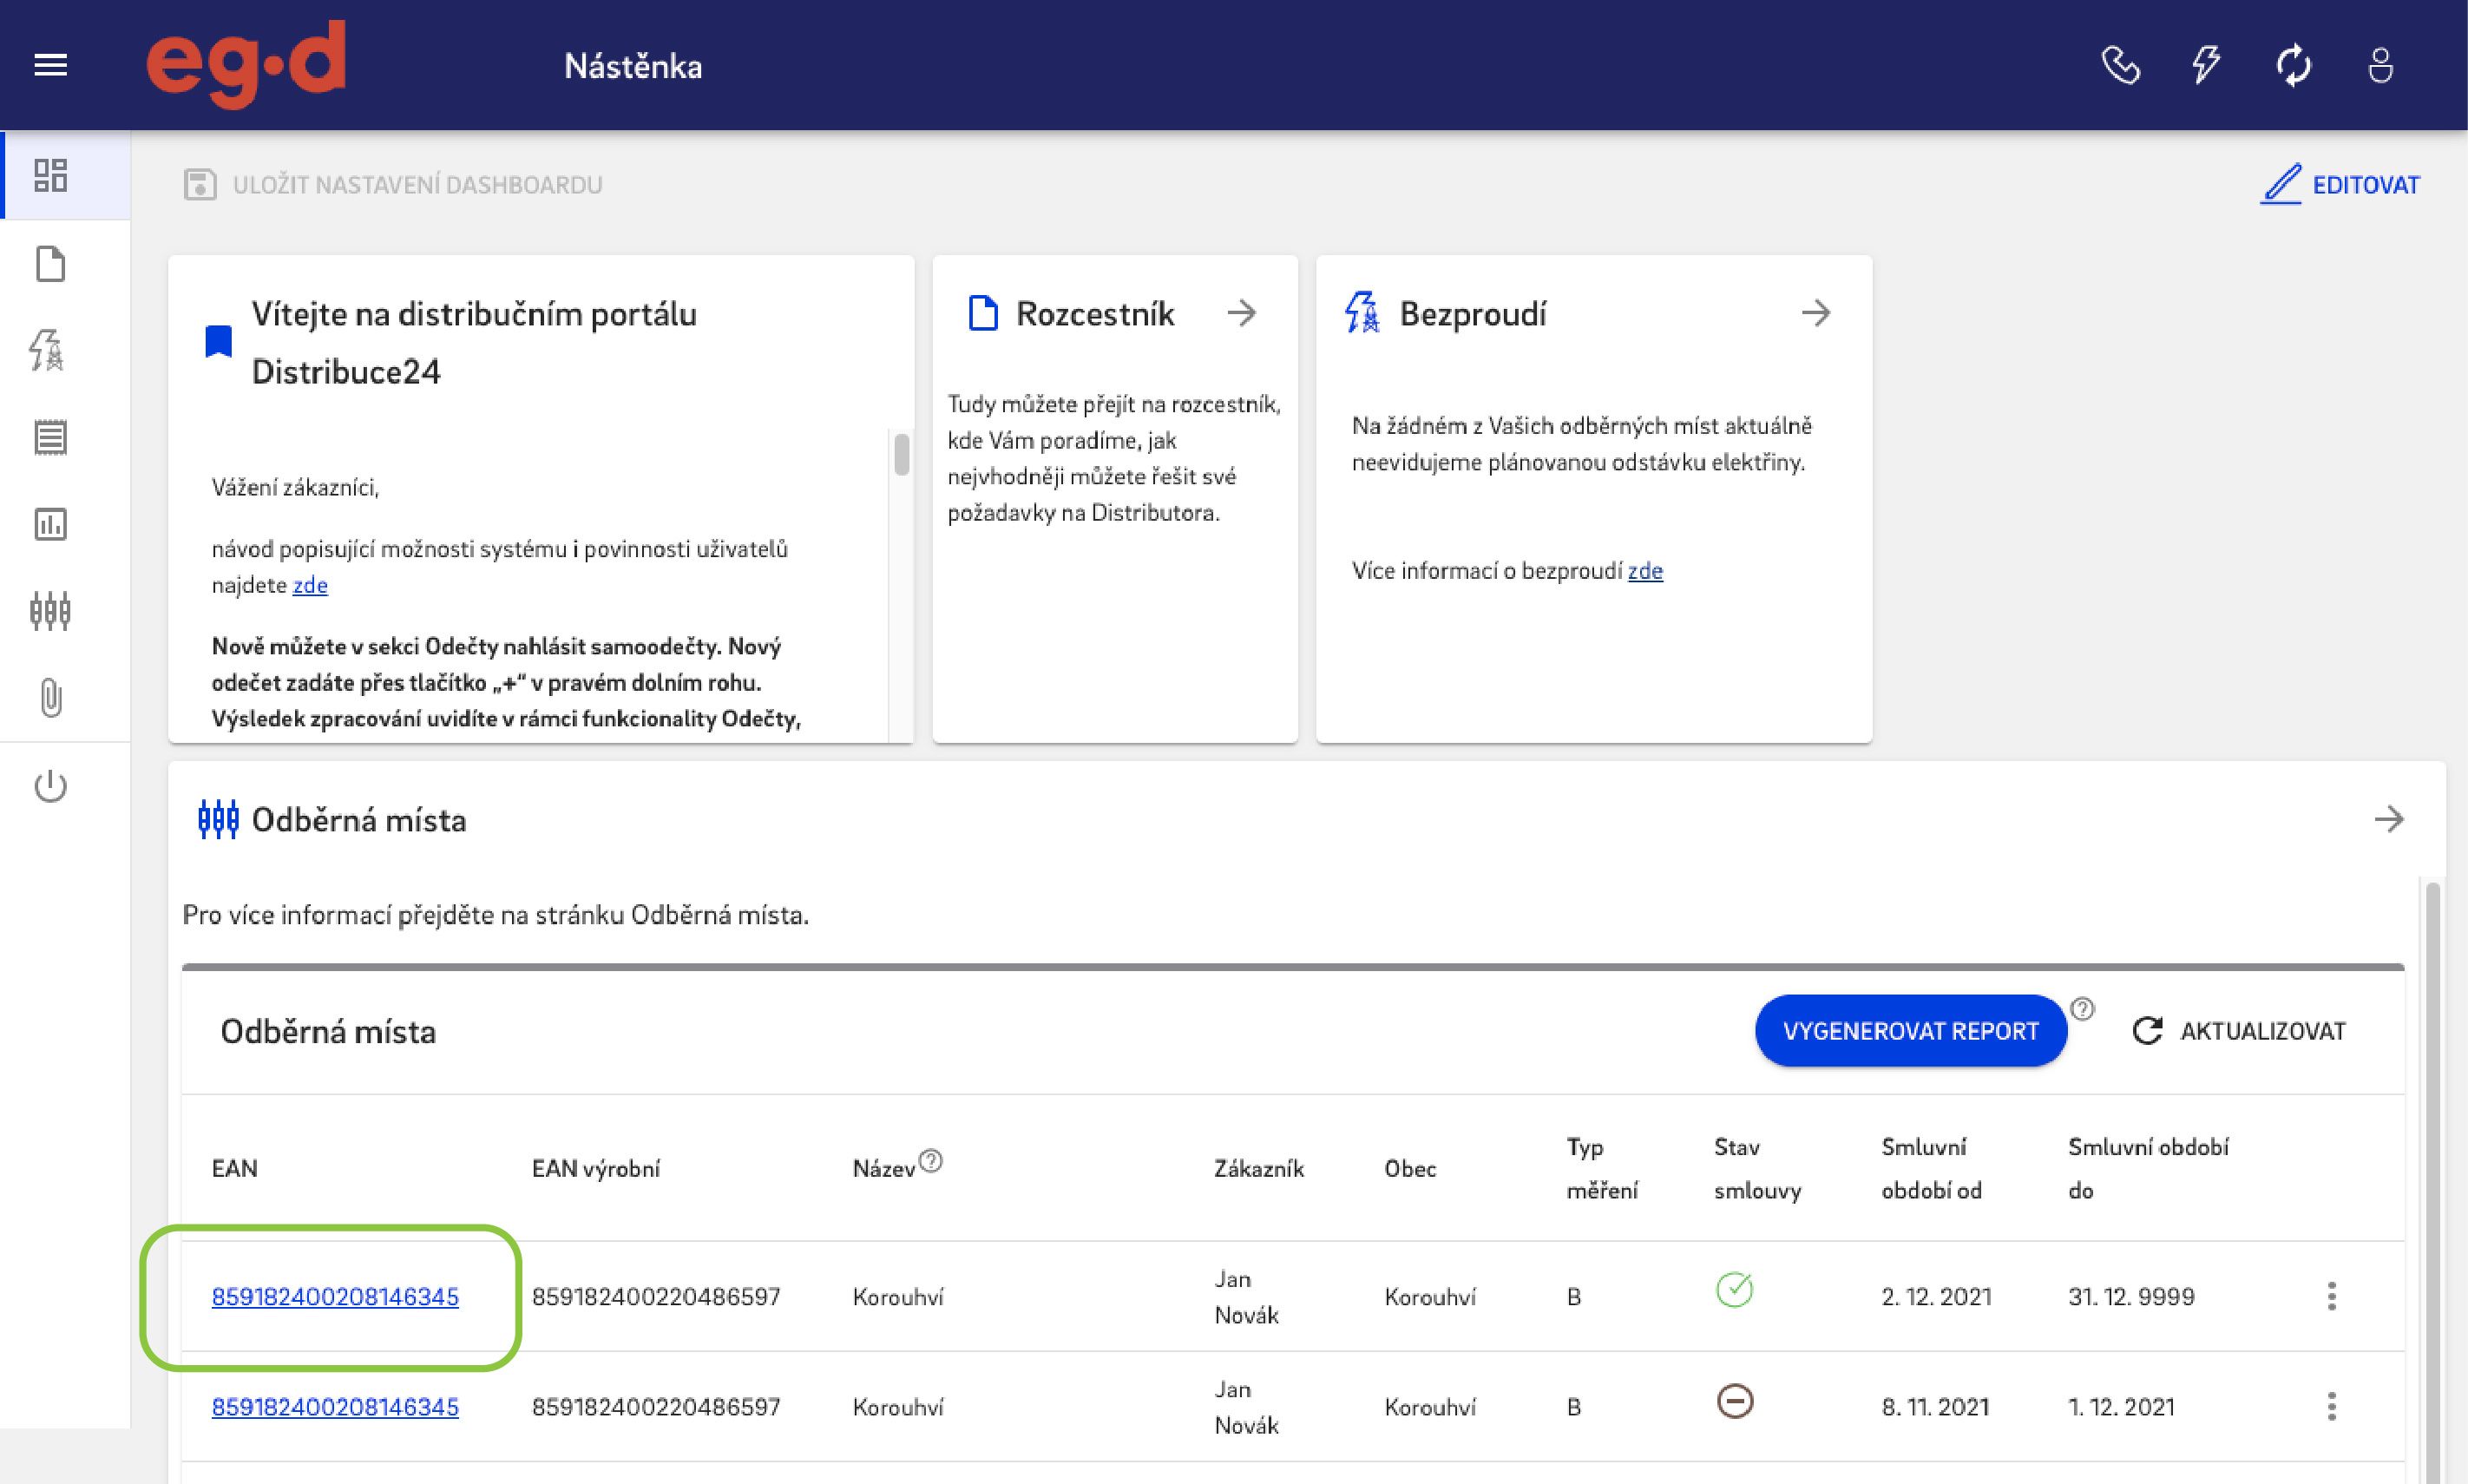The height and width of the screenshot is (1484, 2468).
Task: Click Bezproudí card title
Action: 1473,313
